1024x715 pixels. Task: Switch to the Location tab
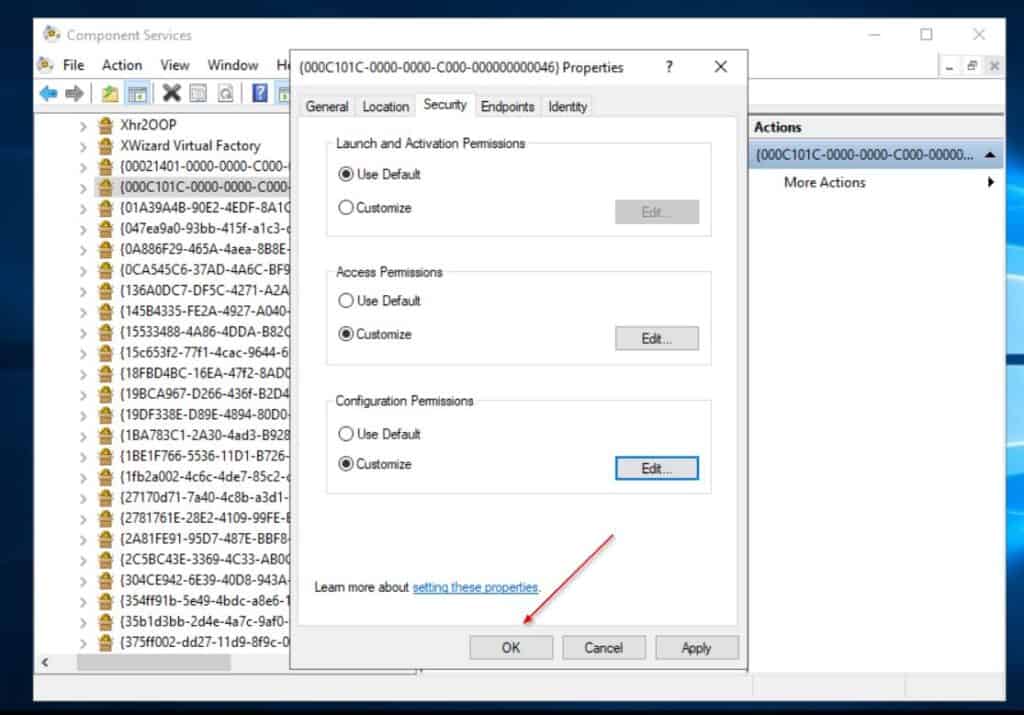[385, 106]
